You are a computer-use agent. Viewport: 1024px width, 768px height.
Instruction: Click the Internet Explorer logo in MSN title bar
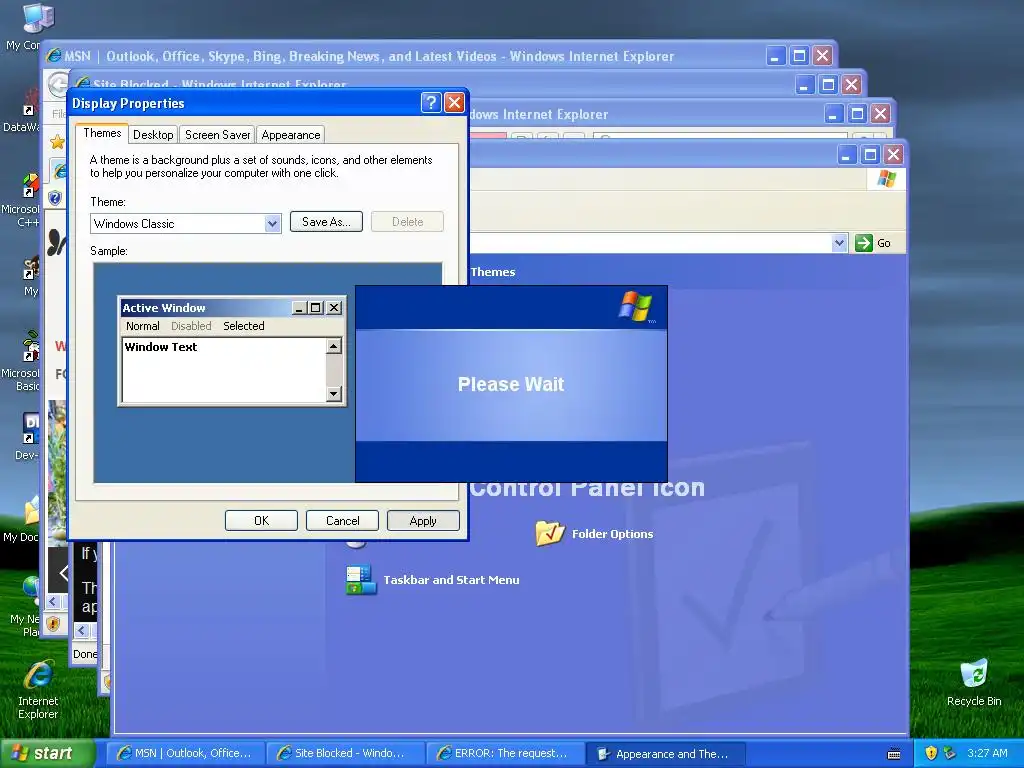[54, 56]
